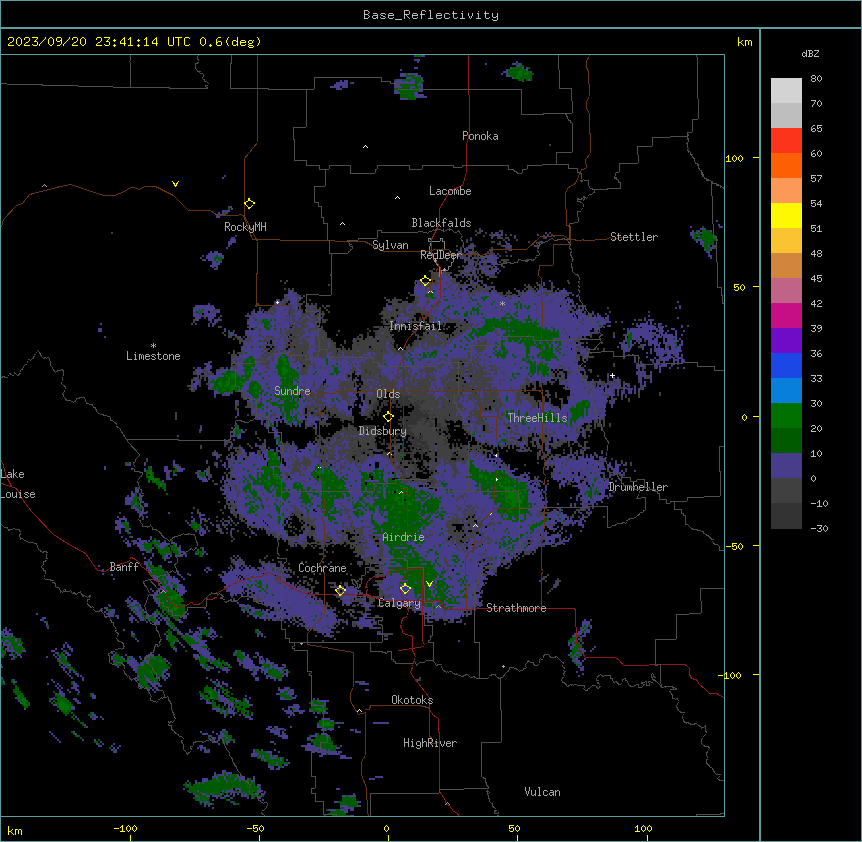
Task: Click the Lake Louise label
Action: pos(18,484)
